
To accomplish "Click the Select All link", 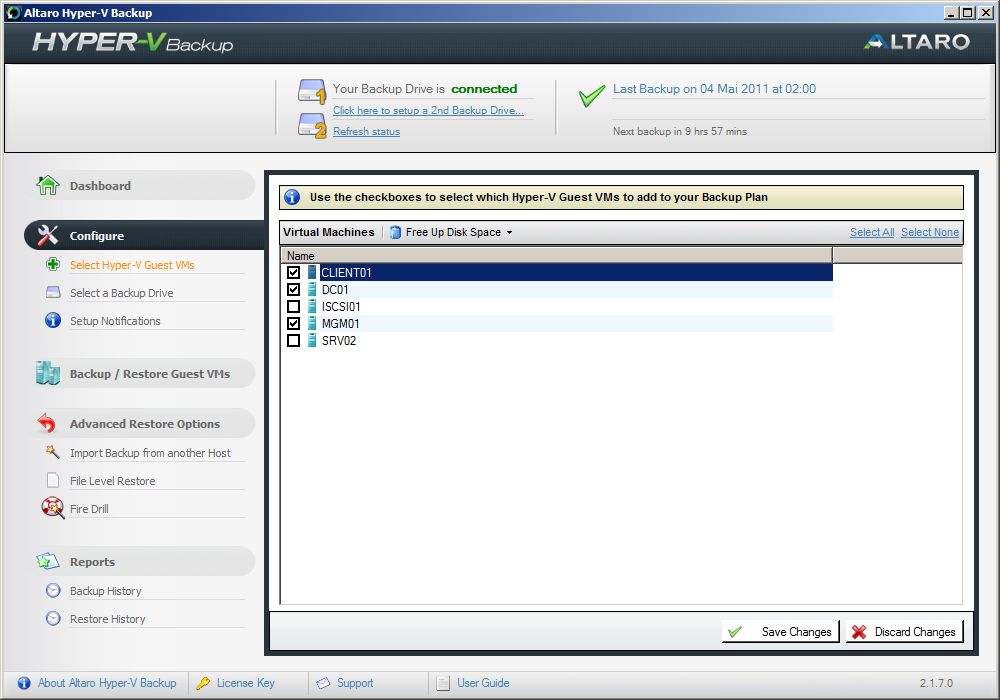I will 872,232.
